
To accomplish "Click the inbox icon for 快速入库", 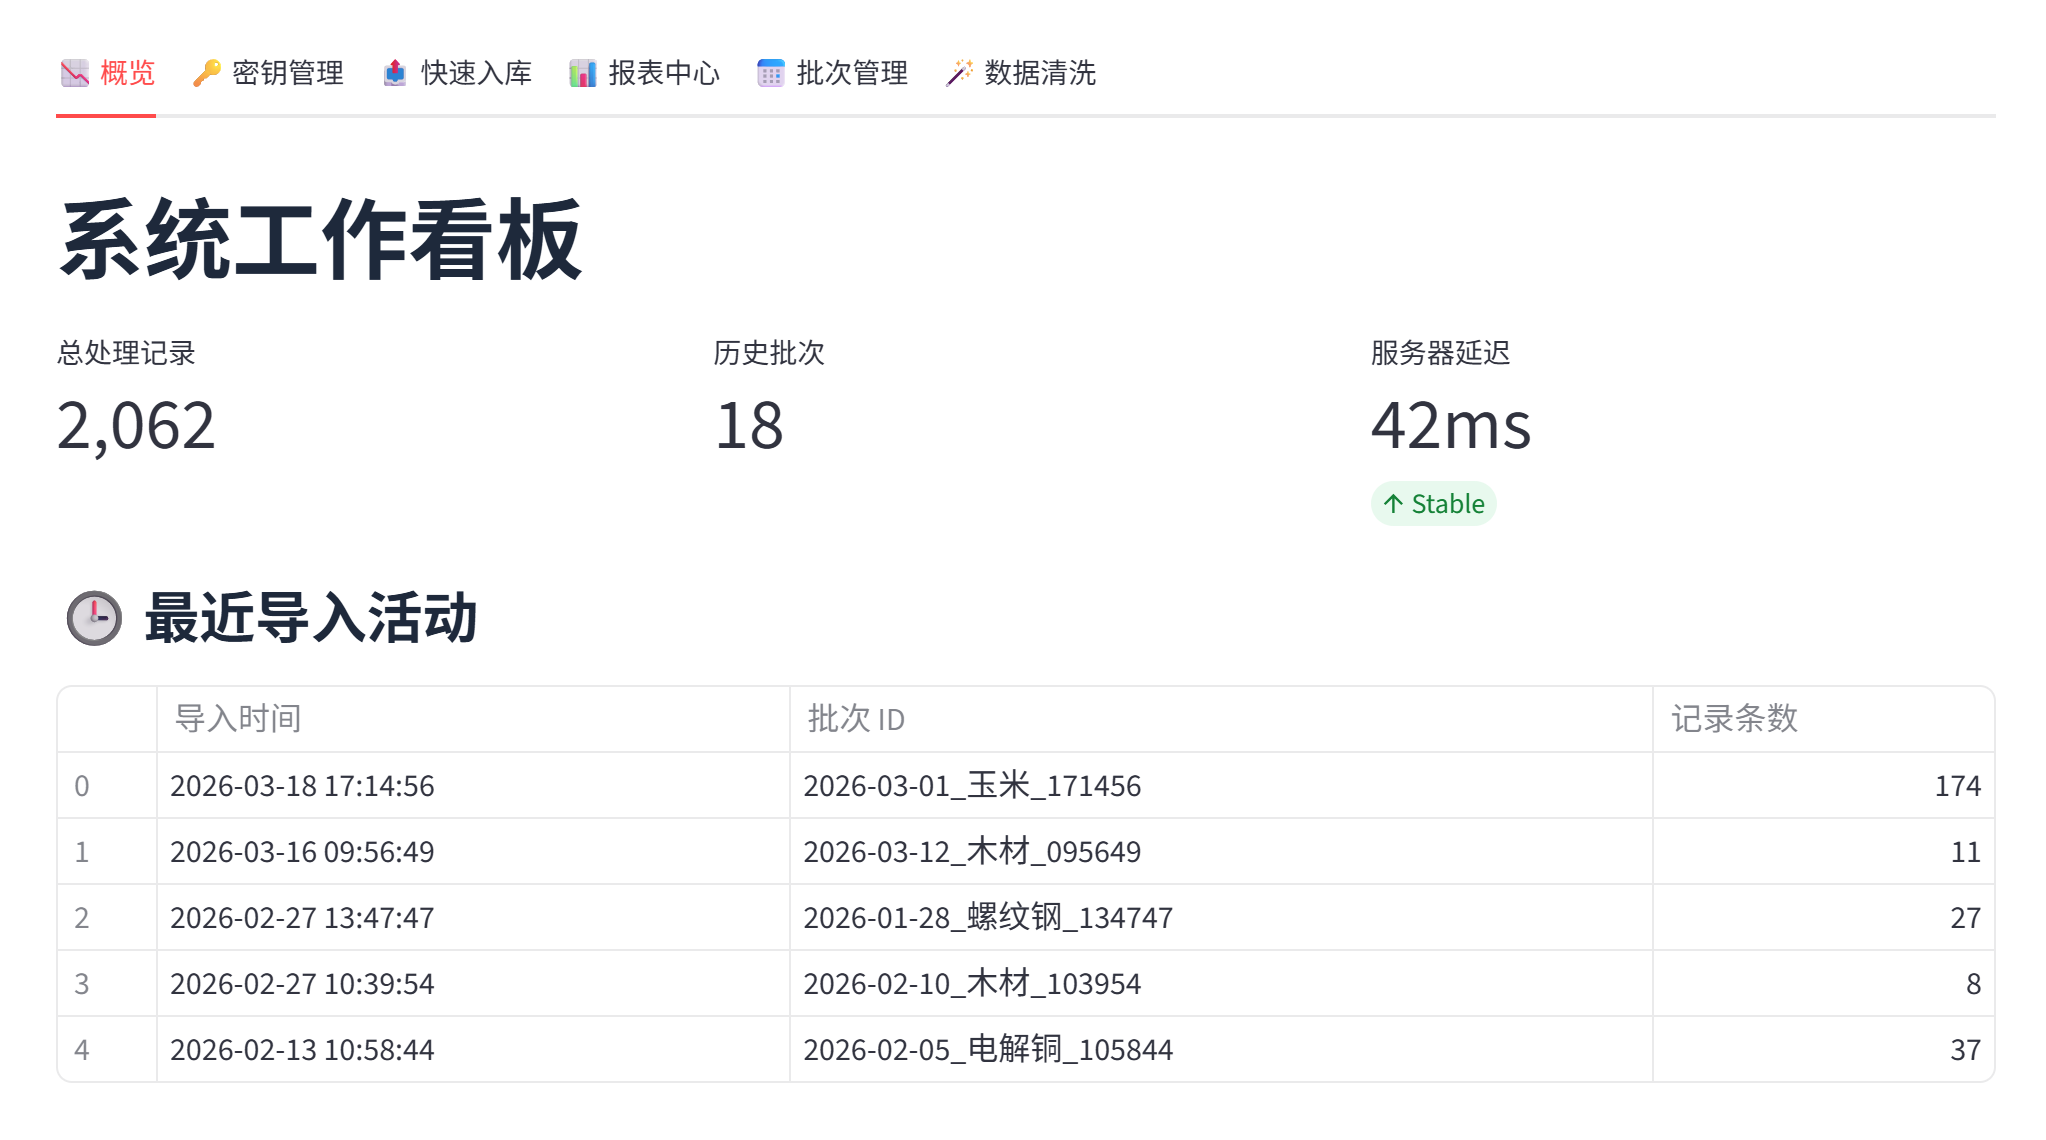I will [395, 73].
